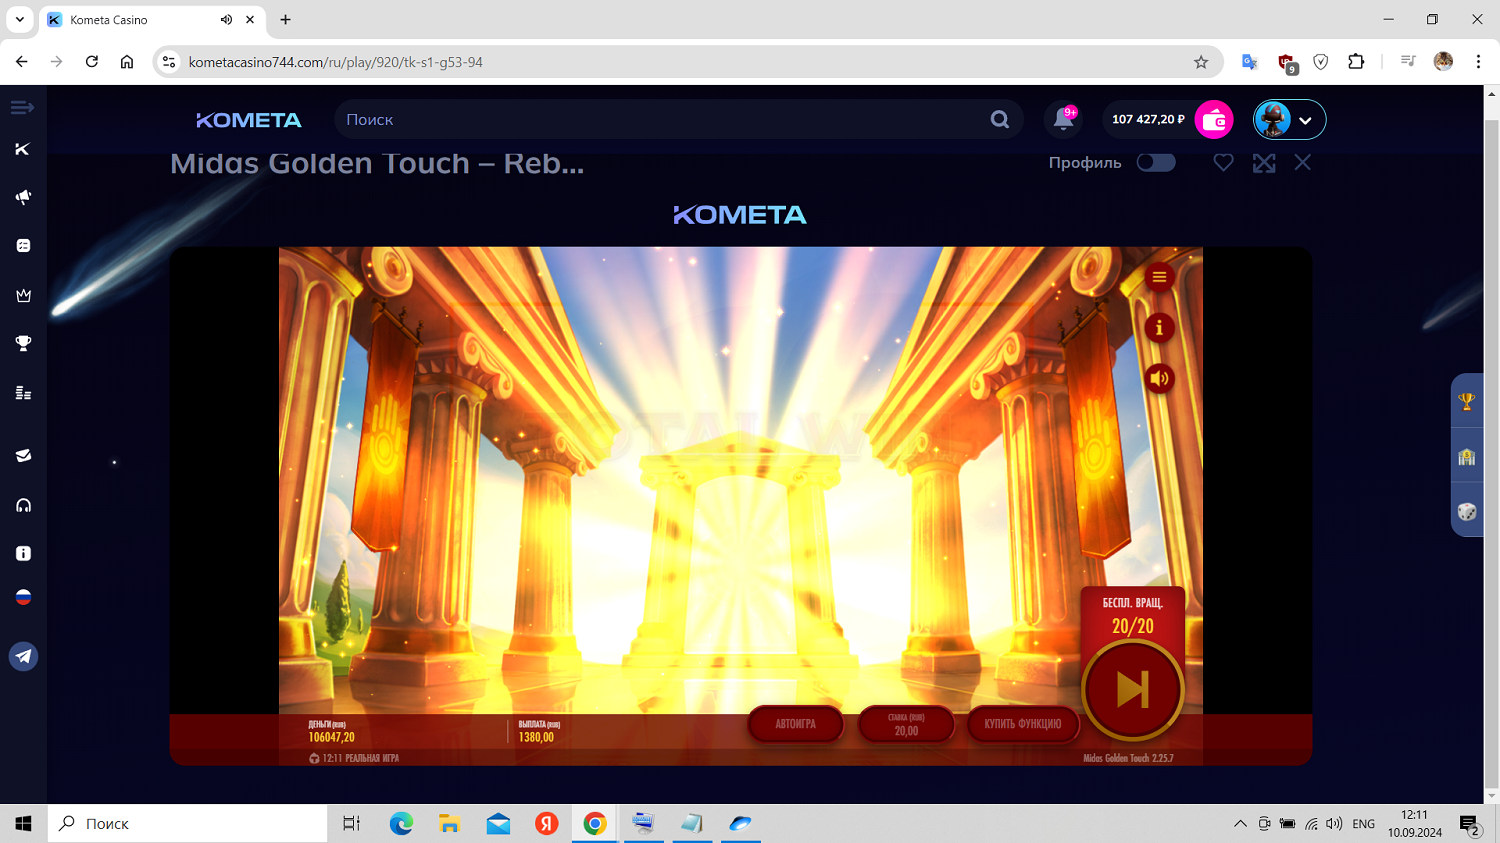
Task: Open the in-game hamburger menu
Action: click(1159, 278)
